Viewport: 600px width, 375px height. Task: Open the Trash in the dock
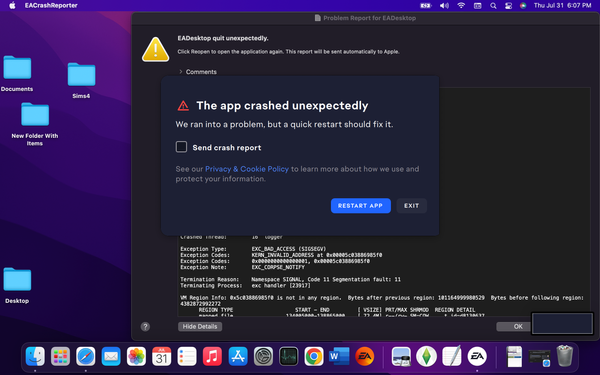[x=564, y=356]
